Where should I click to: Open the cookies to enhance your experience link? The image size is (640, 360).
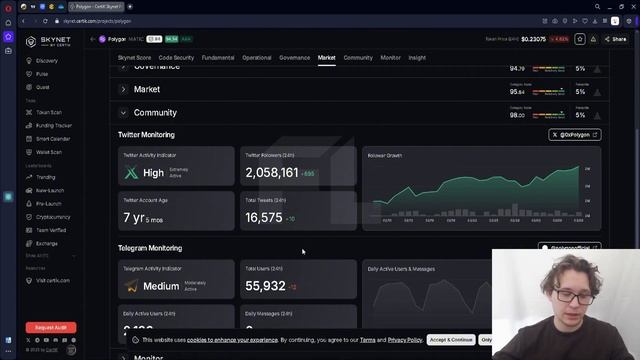(232, 340)
